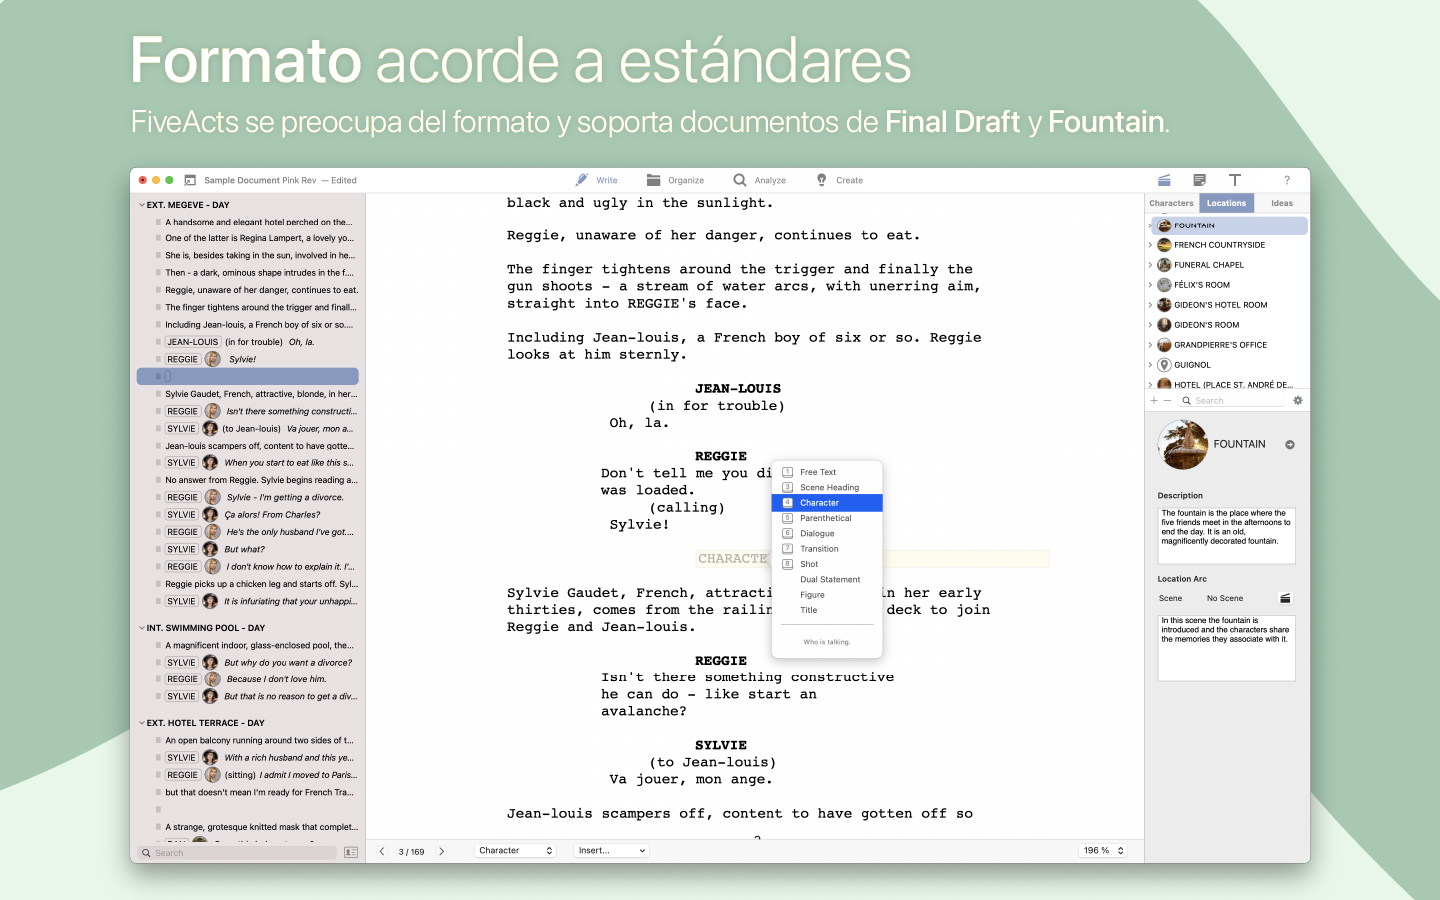Choose Figure from the element menu
1440x900 pixels.
coord(827,595)
